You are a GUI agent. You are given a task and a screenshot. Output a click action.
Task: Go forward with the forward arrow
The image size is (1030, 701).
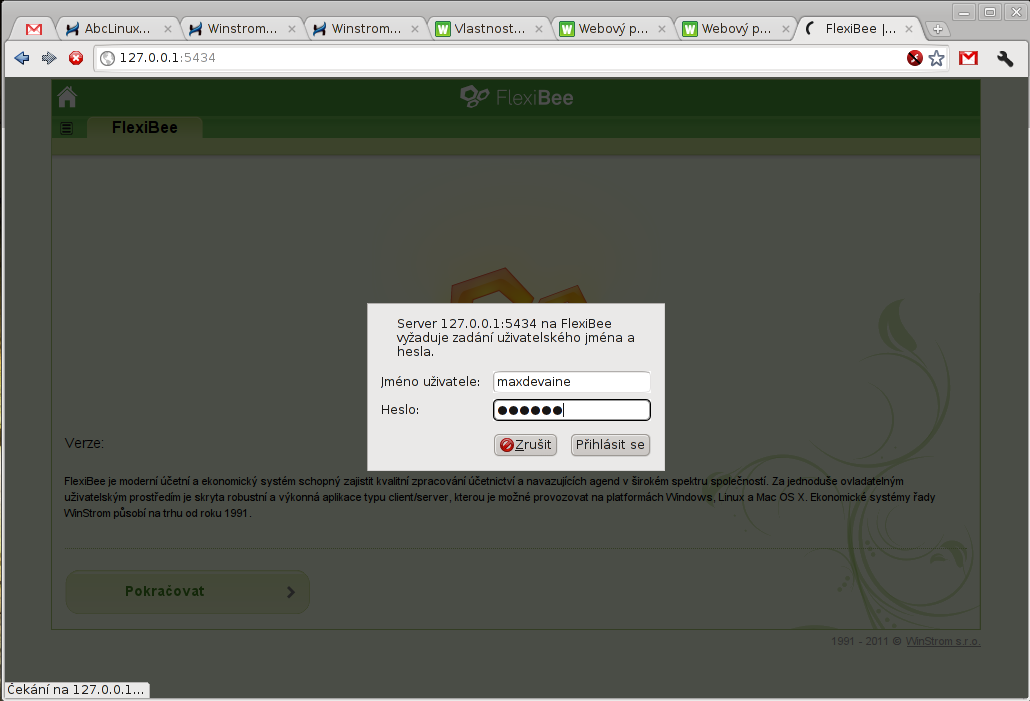(x=49, y=58)
